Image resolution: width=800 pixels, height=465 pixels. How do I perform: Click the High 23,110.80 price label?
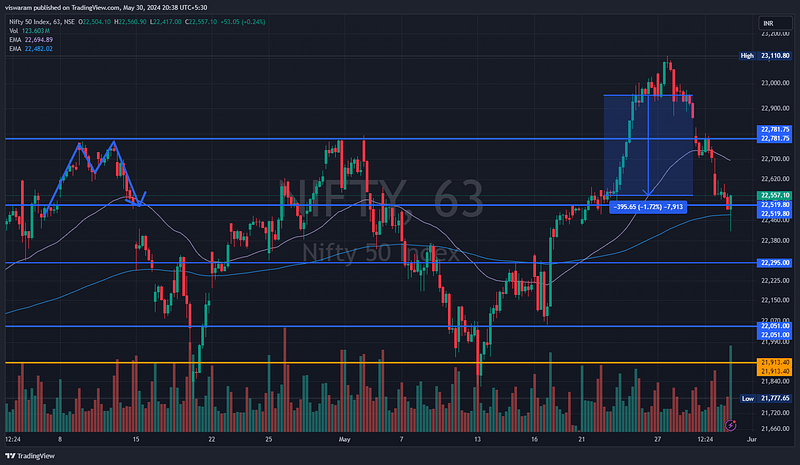point(765,56)
